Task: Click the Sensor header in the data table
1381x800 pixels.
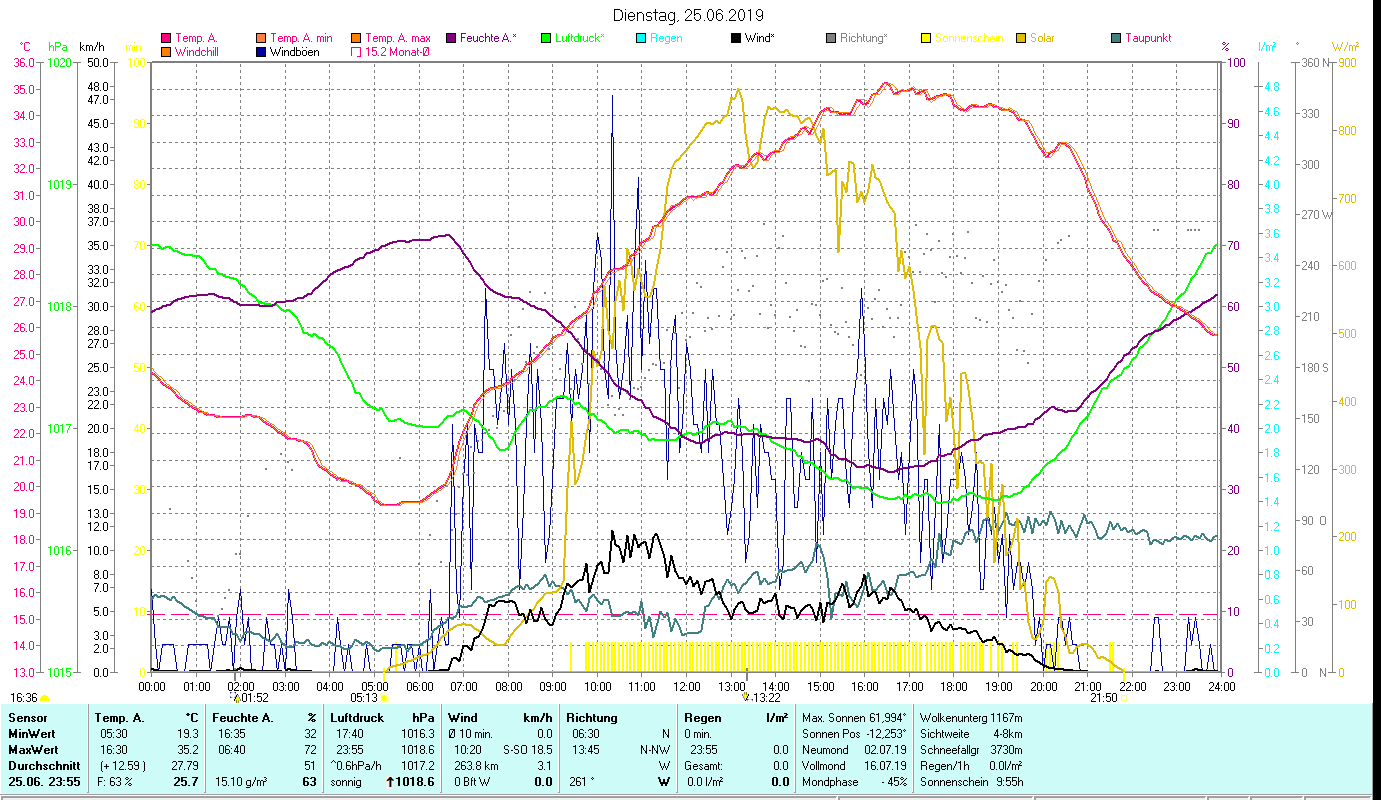Action: tap(27, 717)
